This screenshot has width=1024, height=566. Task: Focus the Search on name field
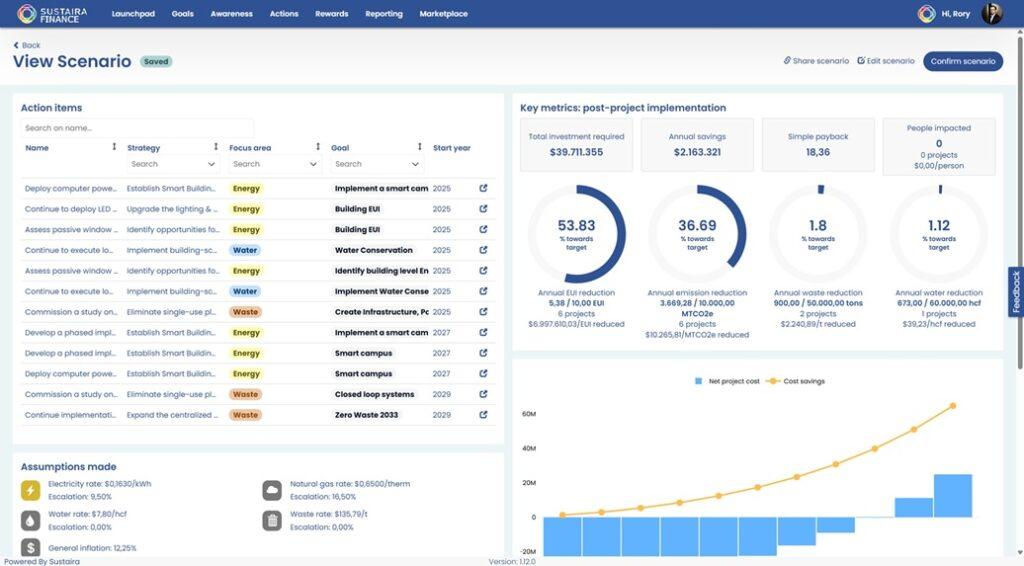137,128
